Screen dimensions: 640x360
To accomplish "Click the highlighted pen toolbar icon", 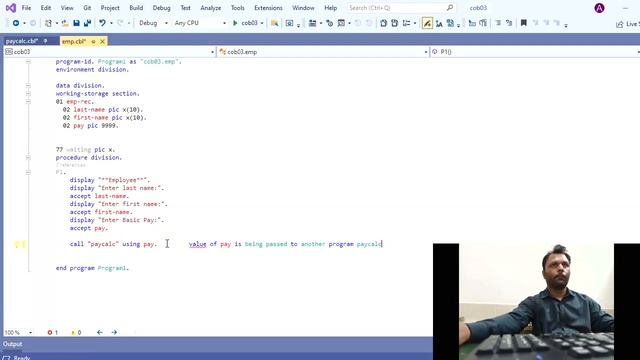I will coord(427,23).
